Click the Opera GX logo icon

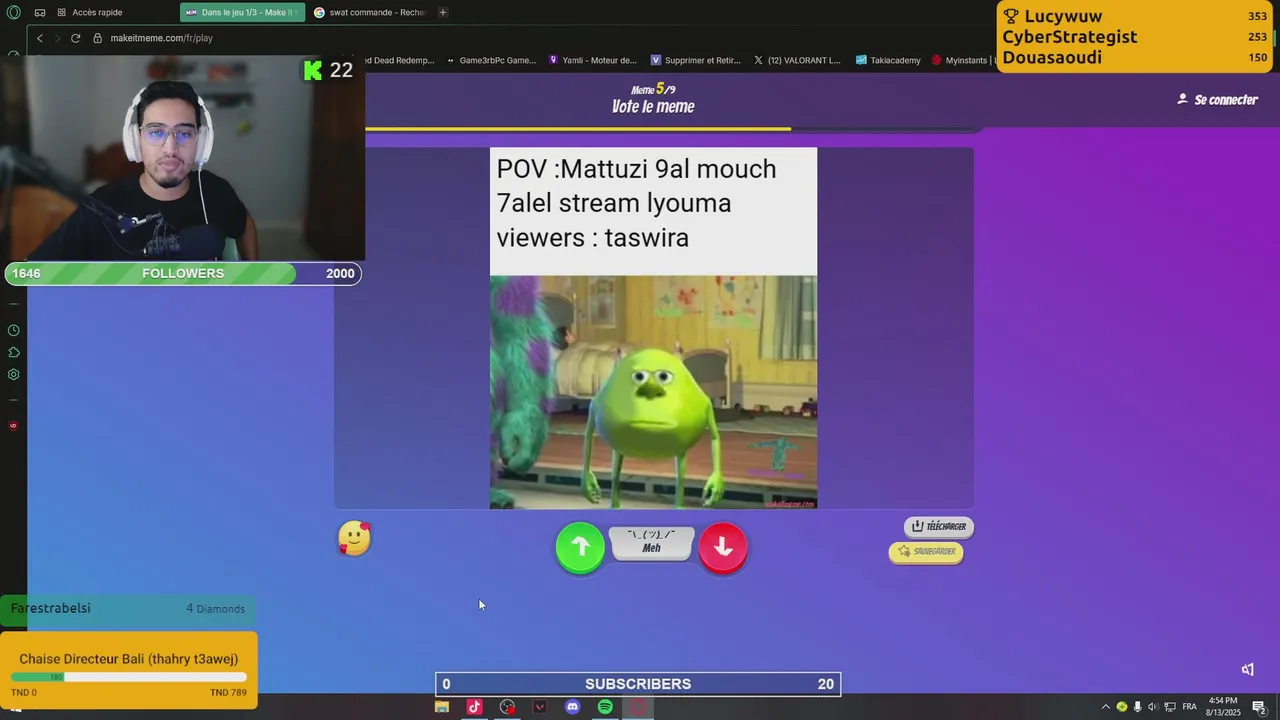click(x=13, y=12)
